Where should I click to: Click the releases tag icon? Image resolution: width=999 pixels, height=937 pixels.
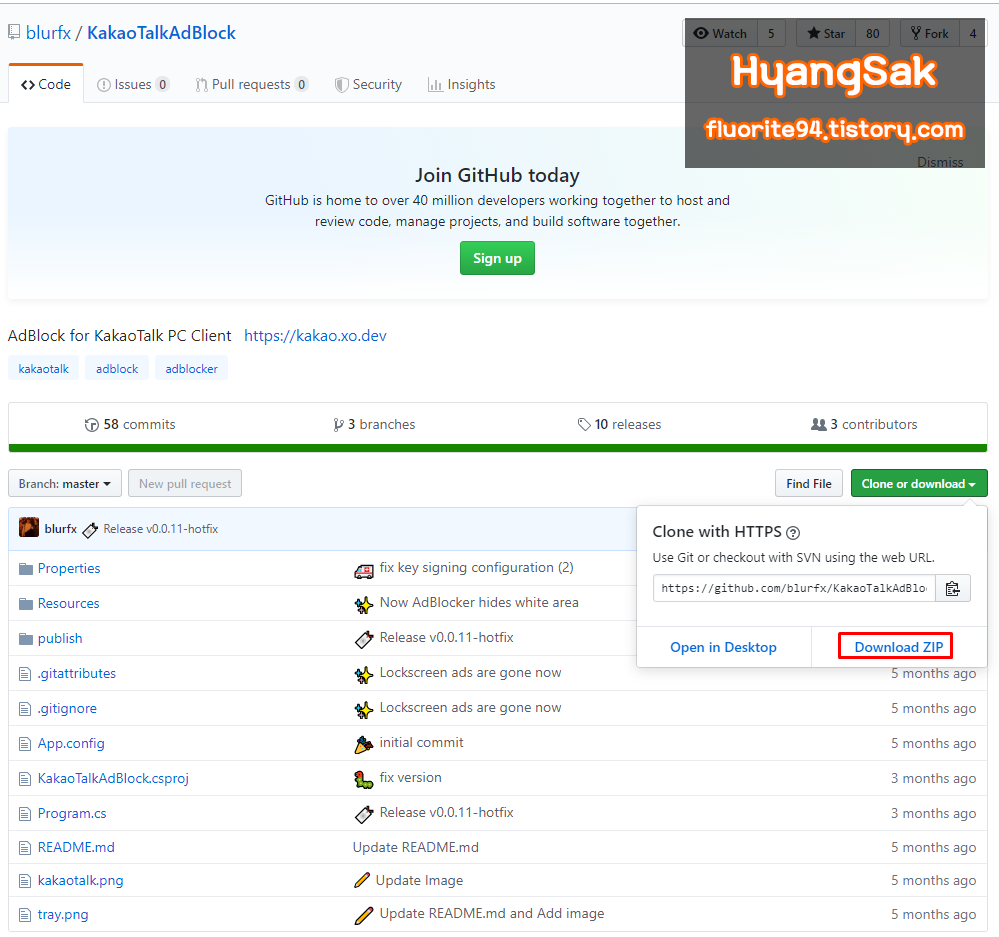[x=584, y=424]
